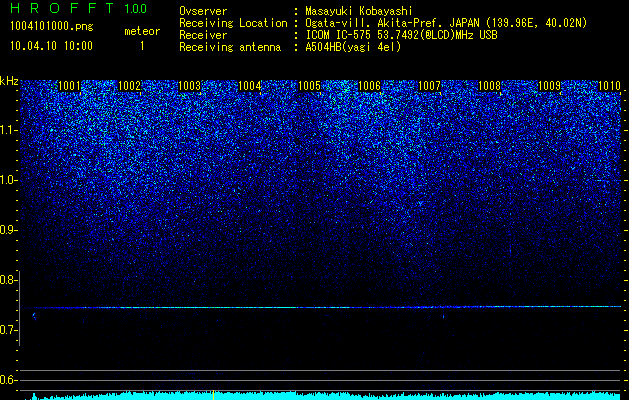Click the 1009 time marker
The image size is (629, 400).
pos(549,86)
